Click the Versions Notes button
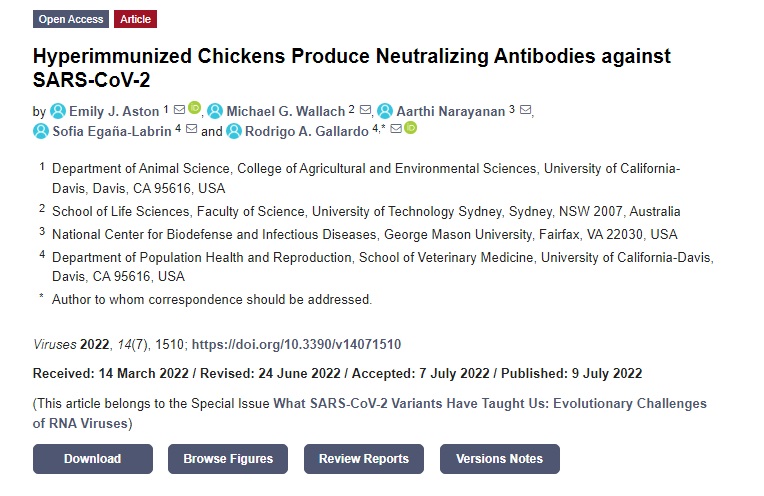Viewport: 764px width, 496px height. click(500, 459)
